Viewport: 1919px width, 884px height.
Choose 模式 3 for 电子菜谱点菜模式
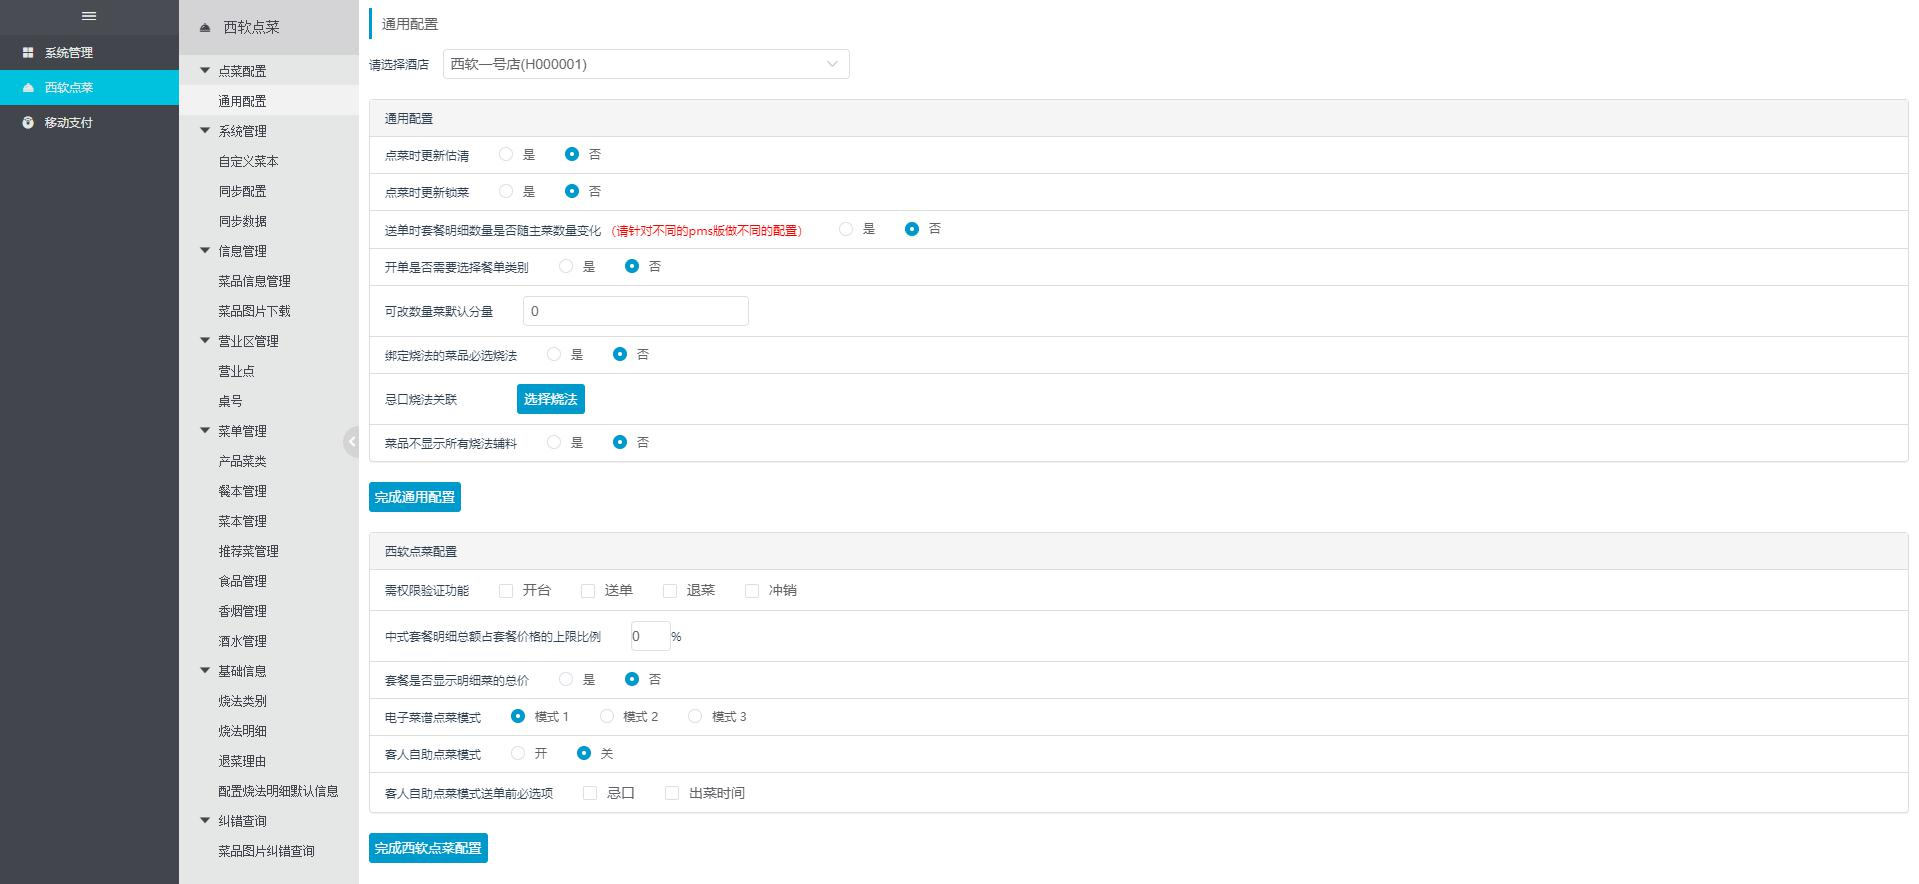[695, 716]
